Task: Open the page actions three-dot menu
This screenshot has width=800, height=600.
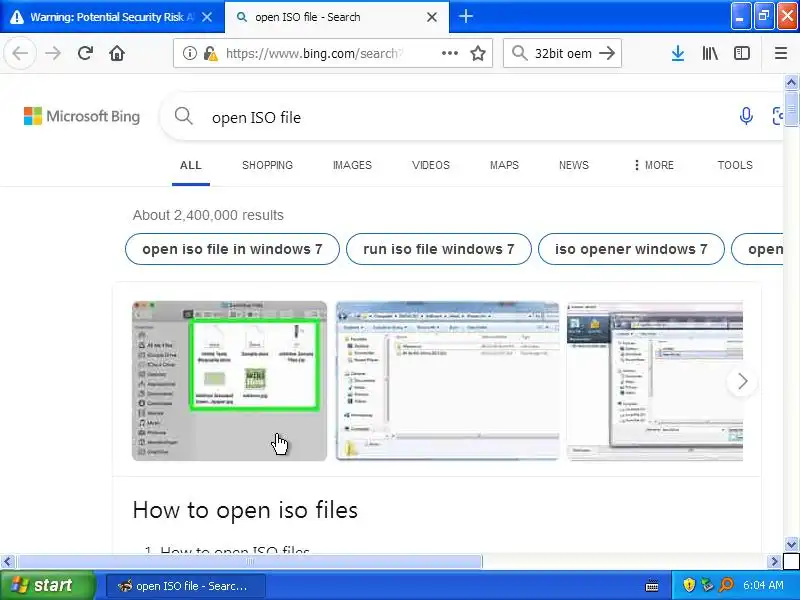Action: 449,53
